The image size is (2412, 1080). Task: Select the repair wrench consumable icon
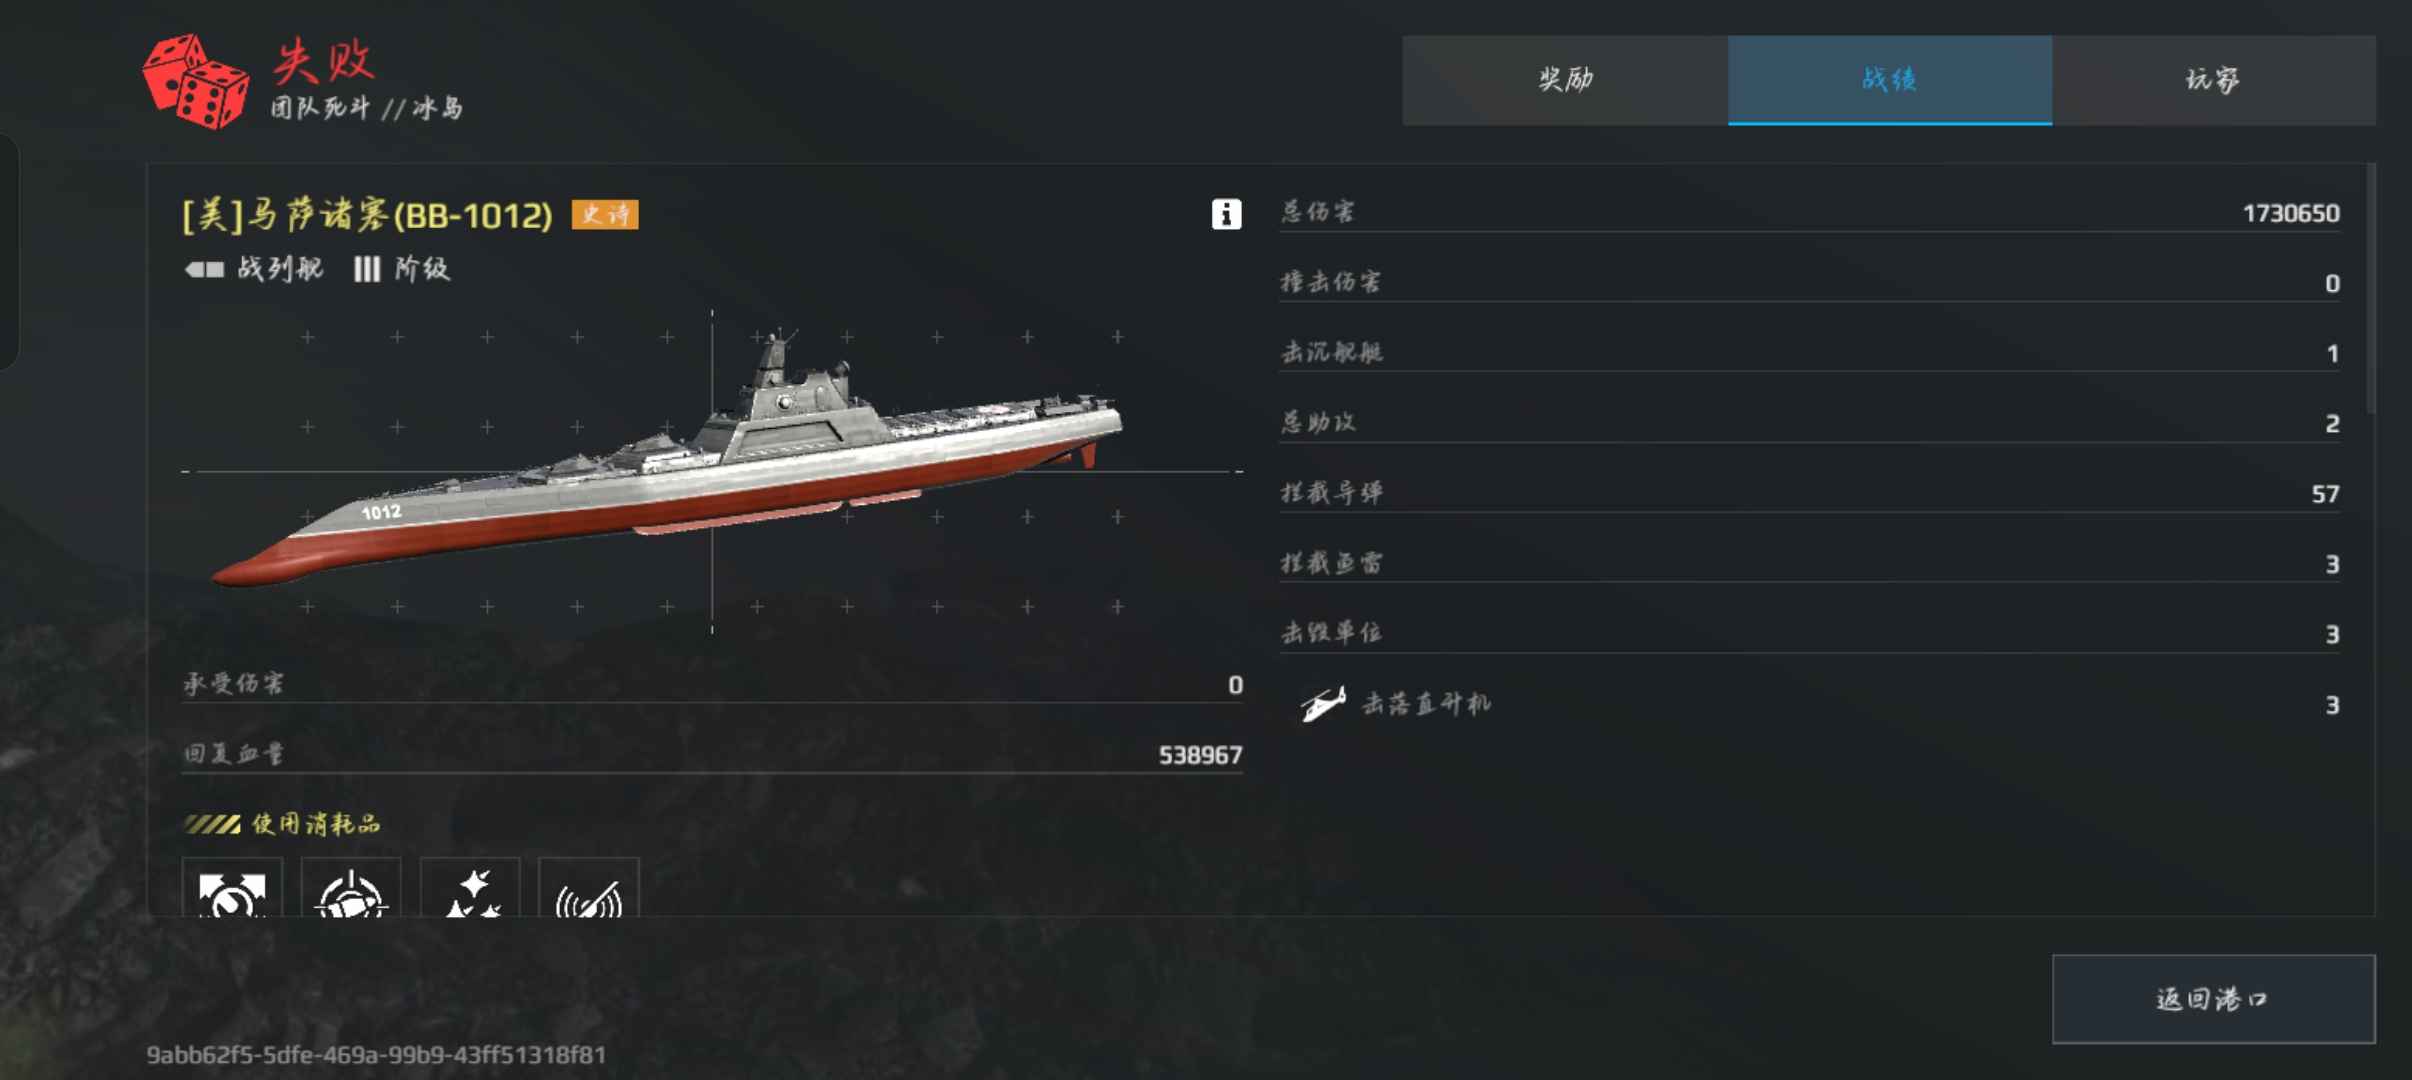(x=232, y=889)
